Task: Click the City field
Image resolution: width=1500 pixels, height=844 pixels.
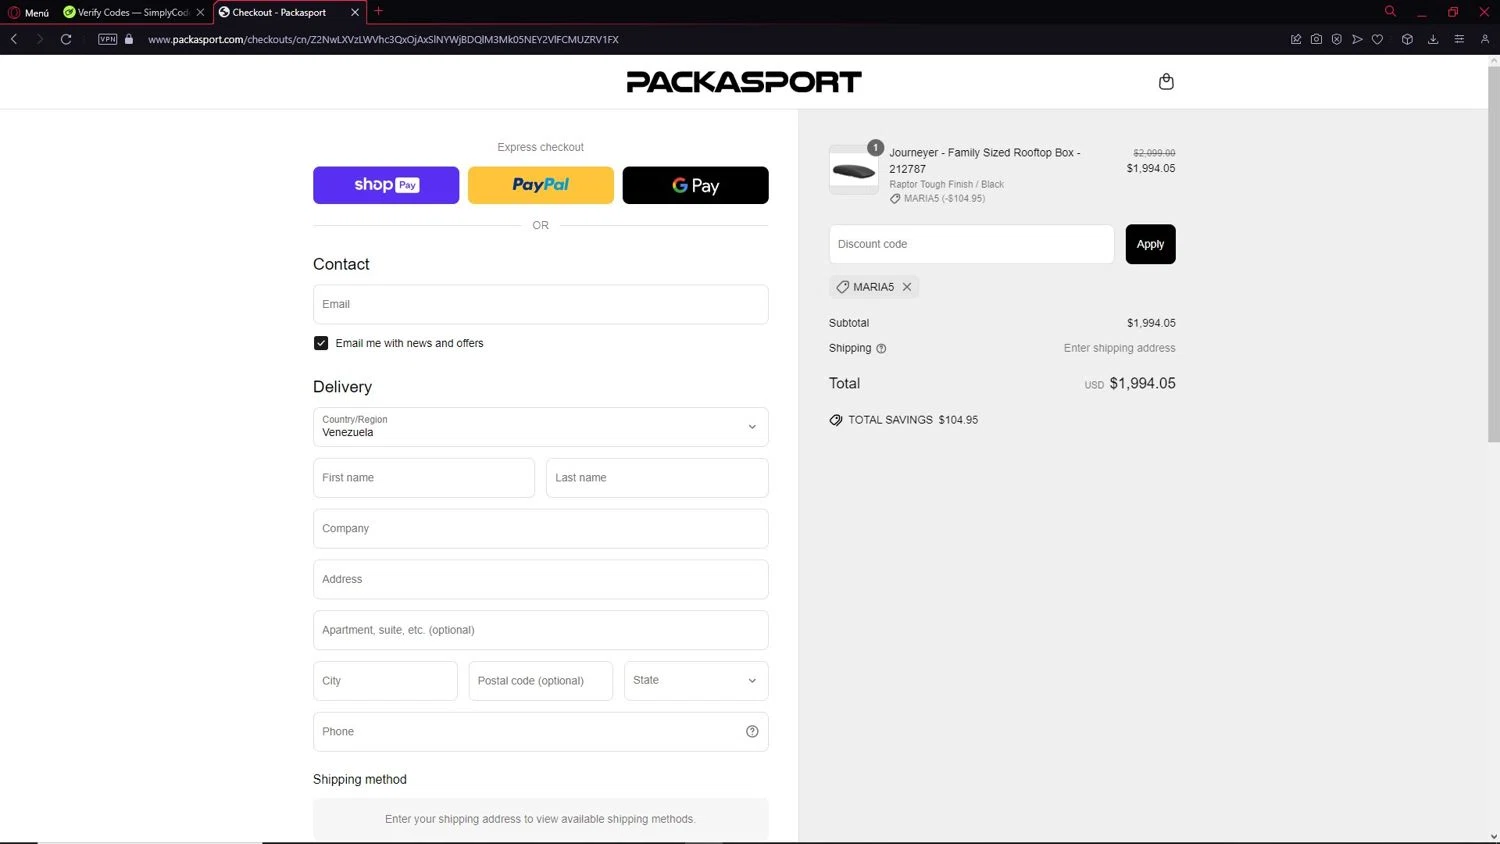Action: [385, 681]
